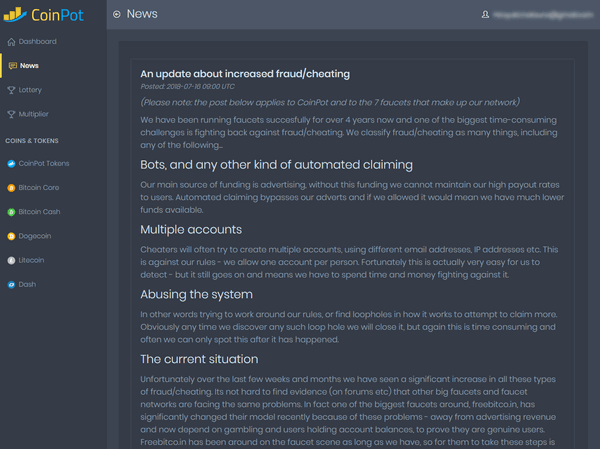Image resolution: width=600 pixels, height=449 pixels.
Task: Click the back arrow icon beside News title
Action: (117, 14)
